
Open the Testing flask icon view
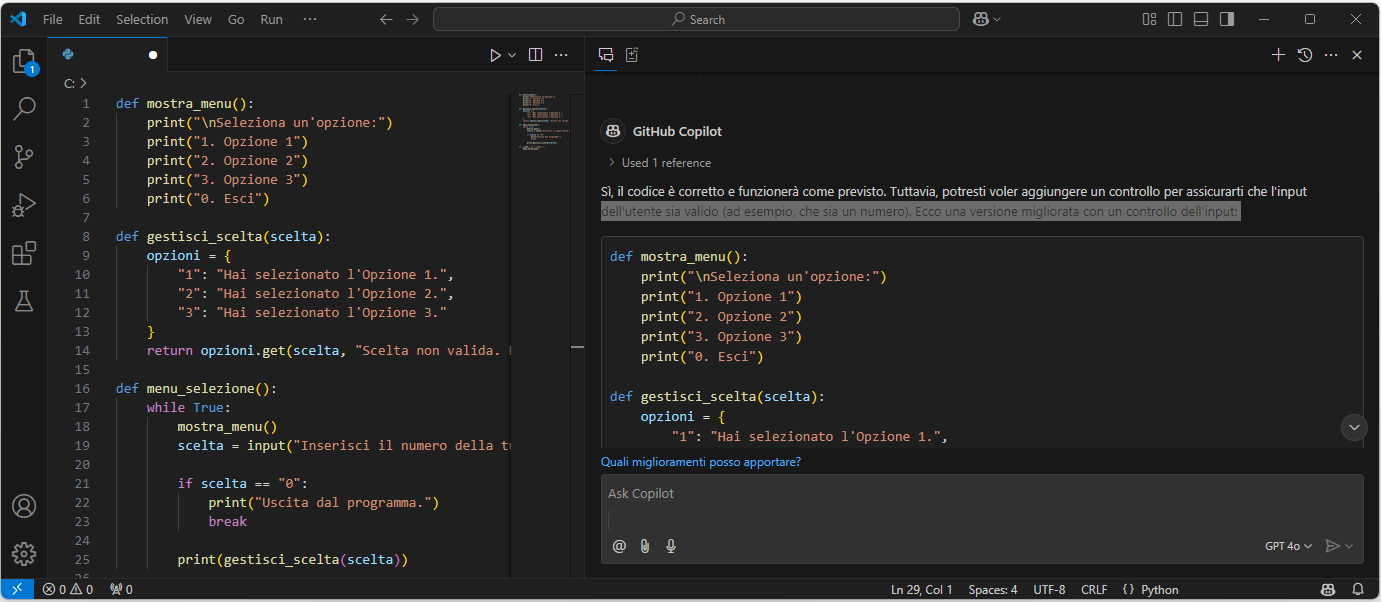click(x=24, y=301)
